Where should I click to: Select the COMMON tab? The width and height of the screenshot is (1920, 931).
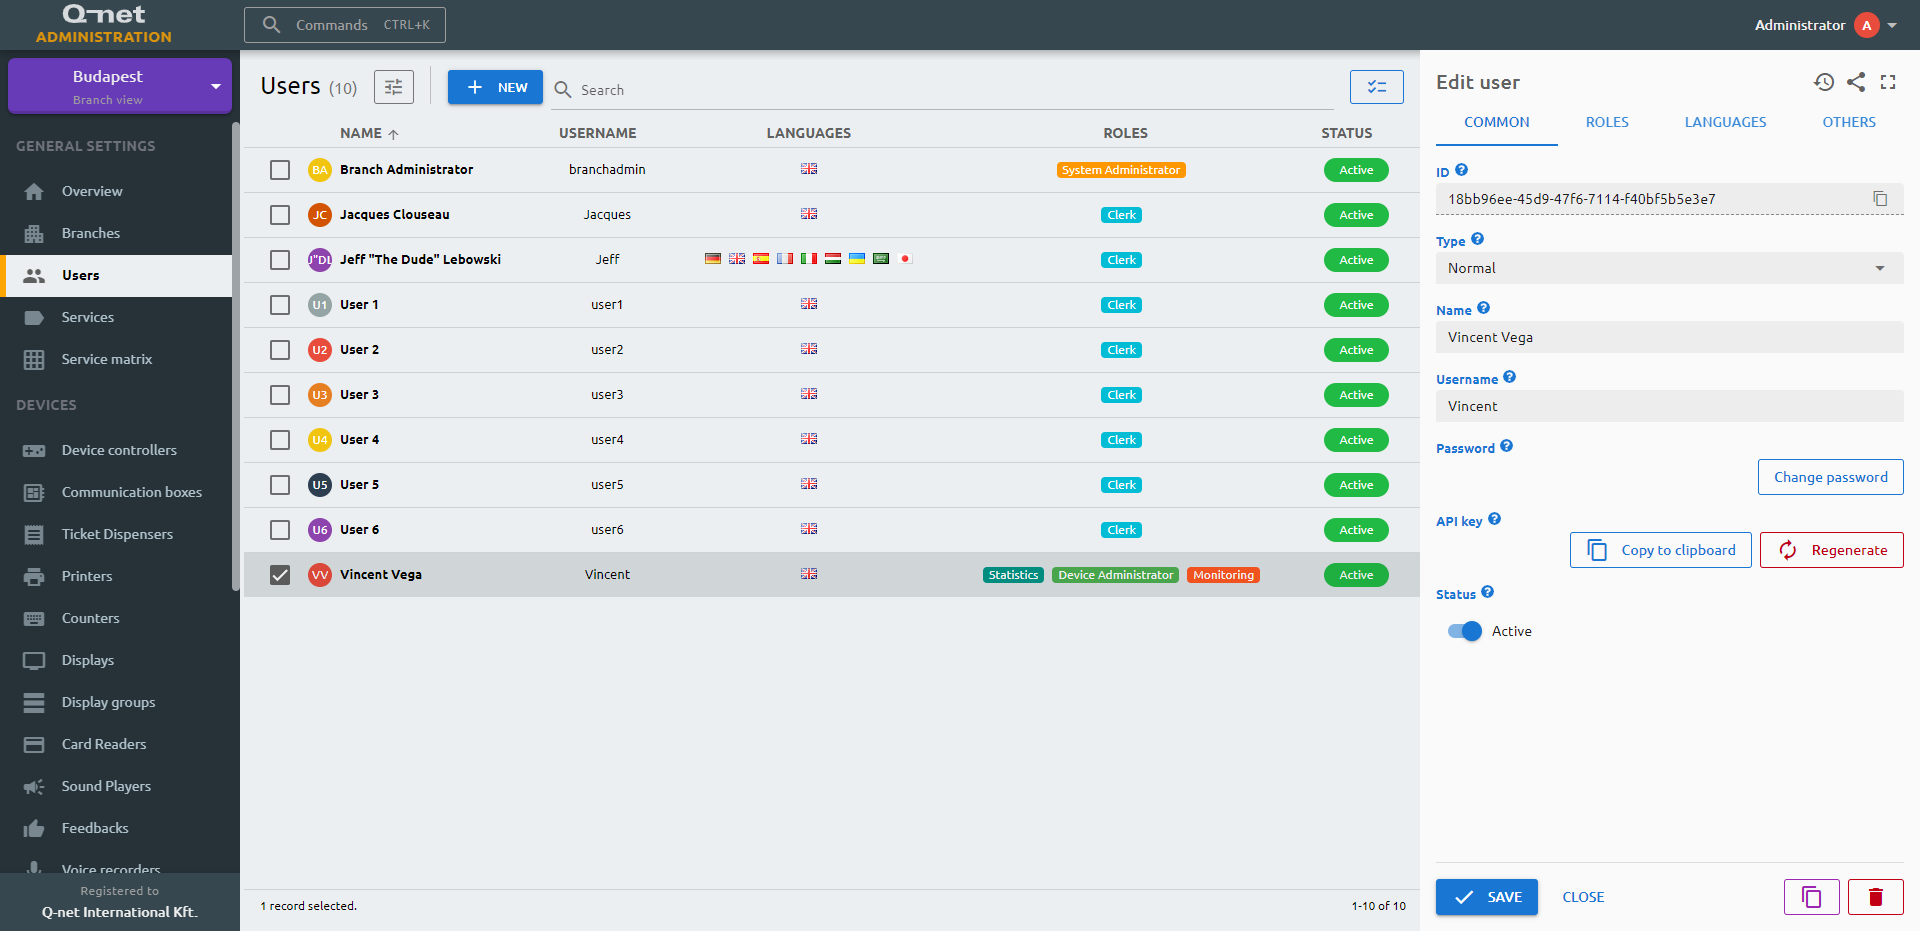1497,122
